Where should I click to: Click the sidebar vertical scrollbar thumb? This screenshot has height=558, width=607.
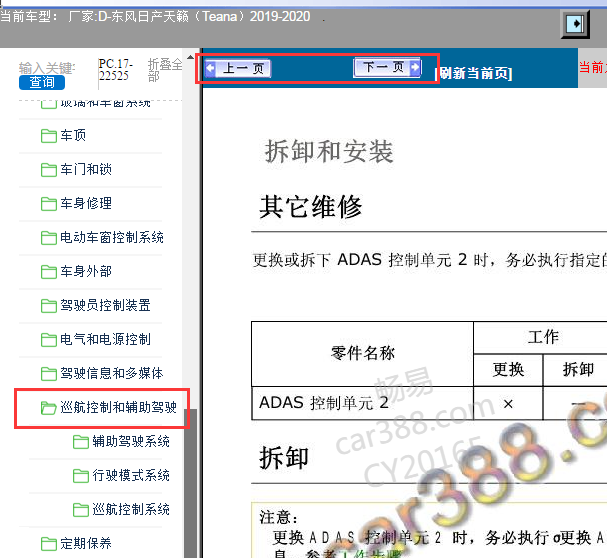(x=190, y=483)
